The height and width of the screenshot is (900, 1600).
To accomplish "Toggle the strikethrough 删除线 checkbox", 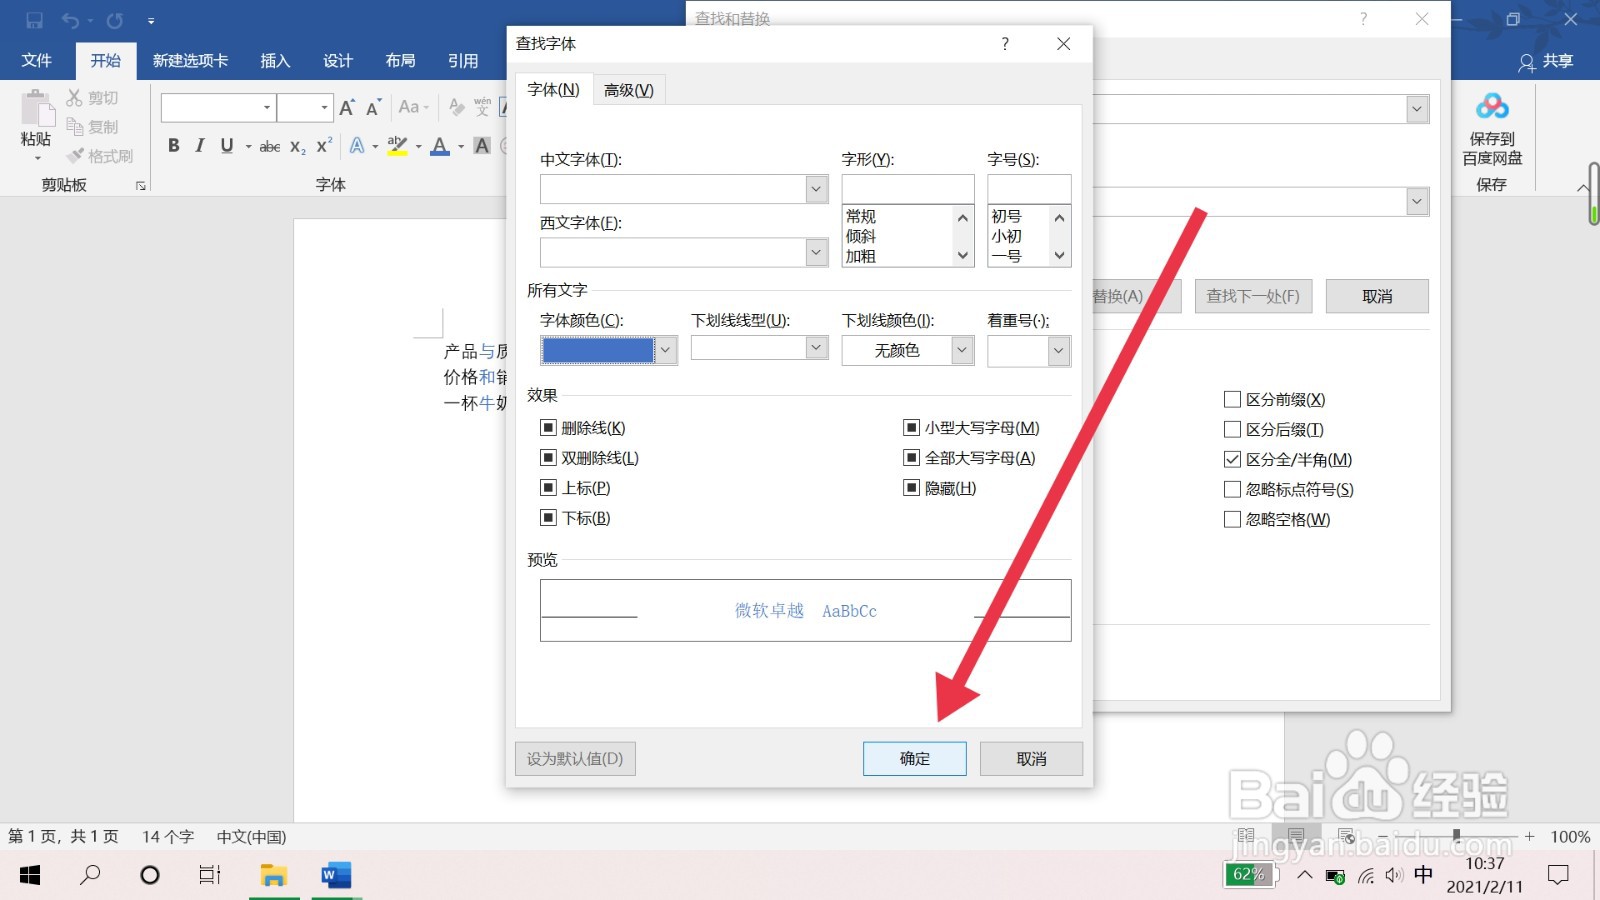I will coord(548,428).
